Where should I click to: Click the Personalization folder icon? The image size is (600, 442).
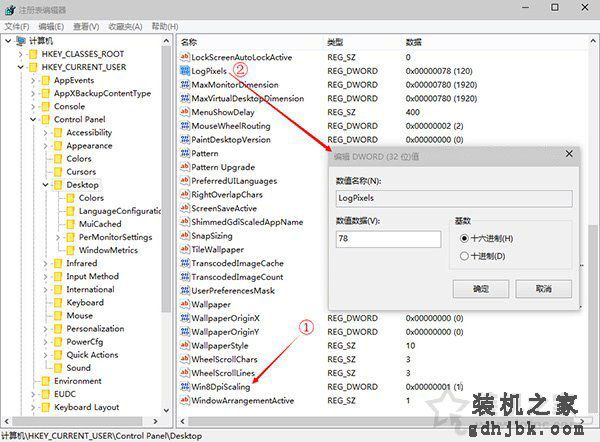point(58,329)
